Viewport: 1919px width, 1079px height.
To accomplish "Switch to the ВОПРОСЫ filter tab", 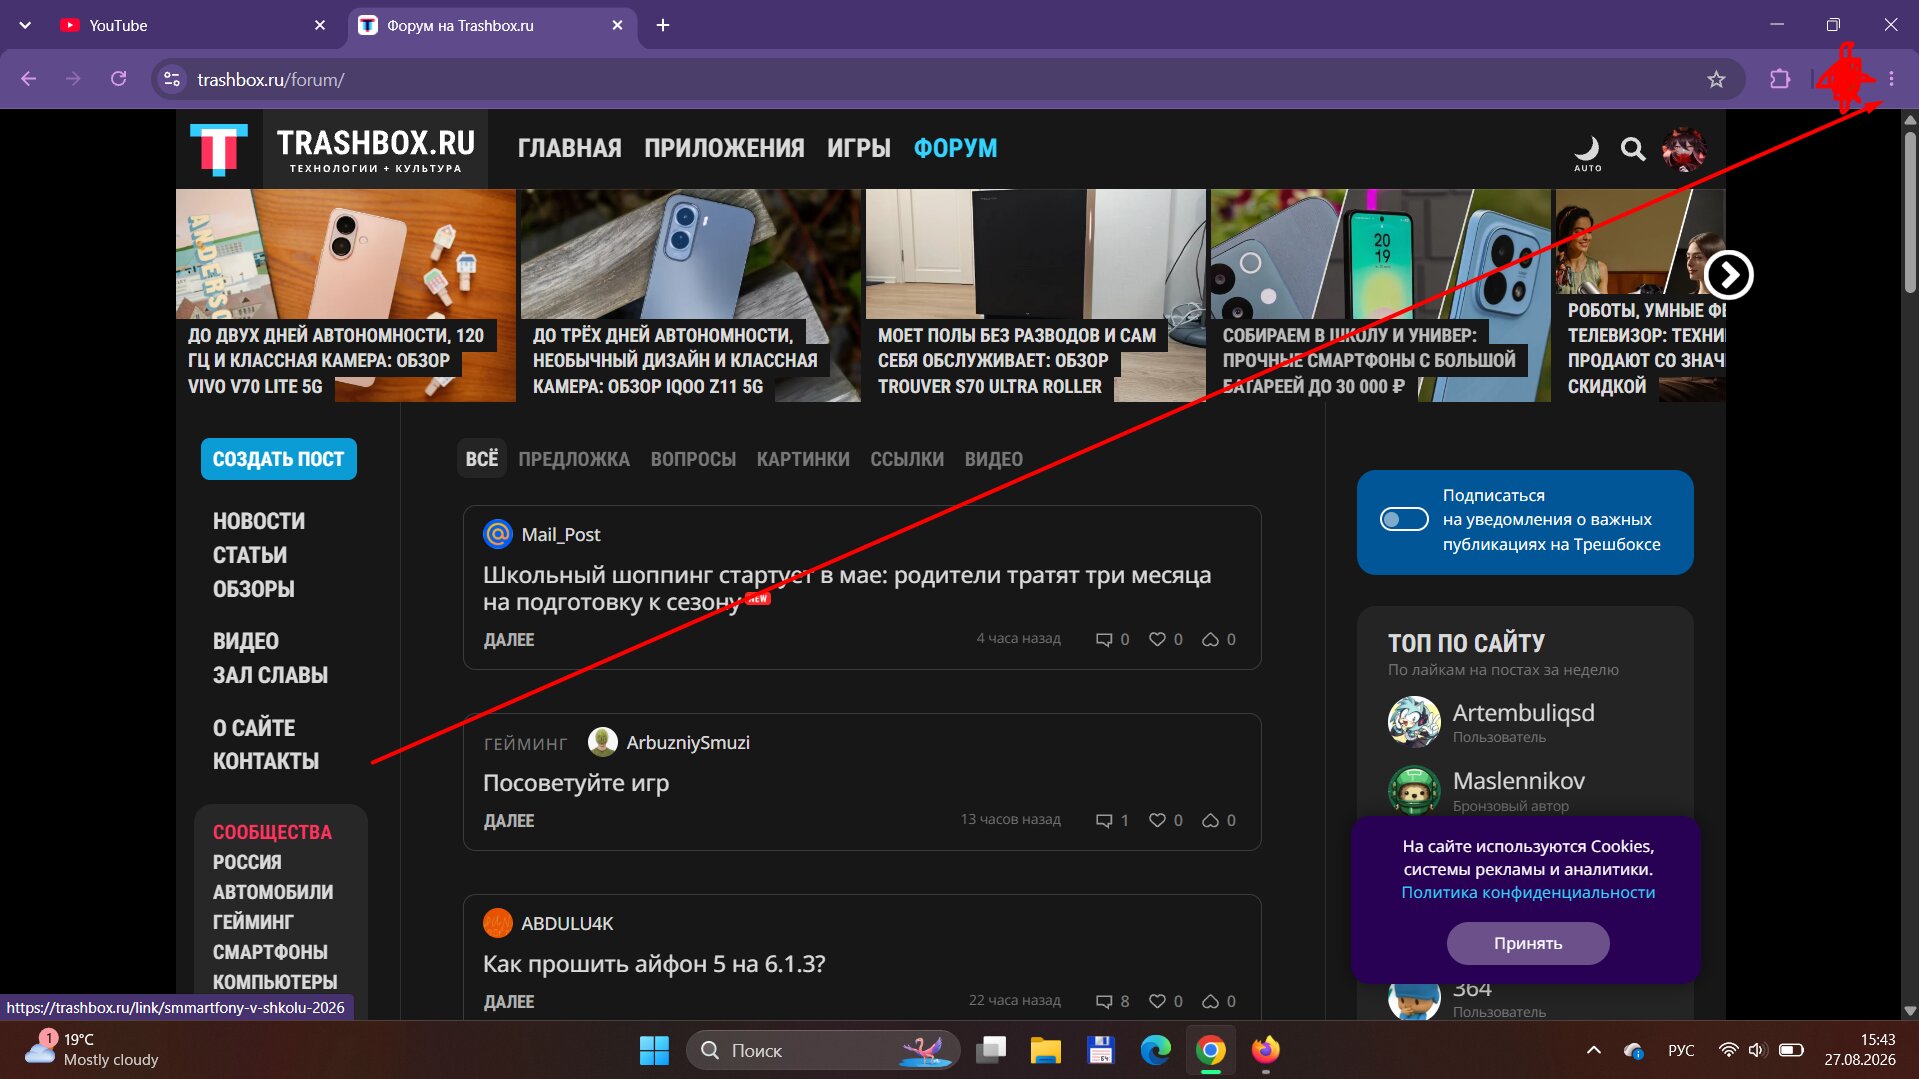I will pyautogui.click(x=693, y=459).
